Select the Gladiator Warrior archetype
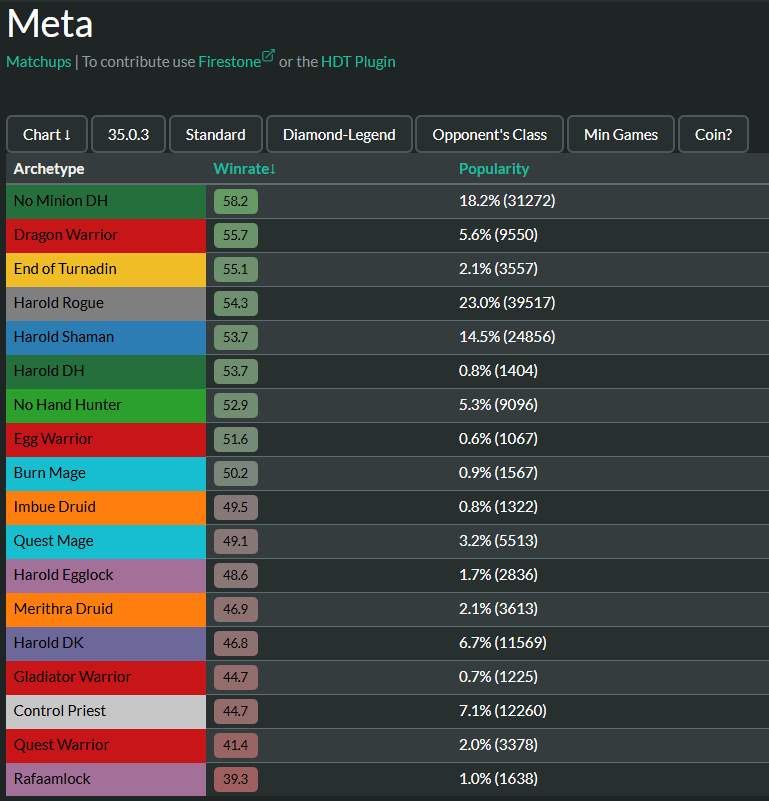Screen dimensions: 769x801 (106, 677)
